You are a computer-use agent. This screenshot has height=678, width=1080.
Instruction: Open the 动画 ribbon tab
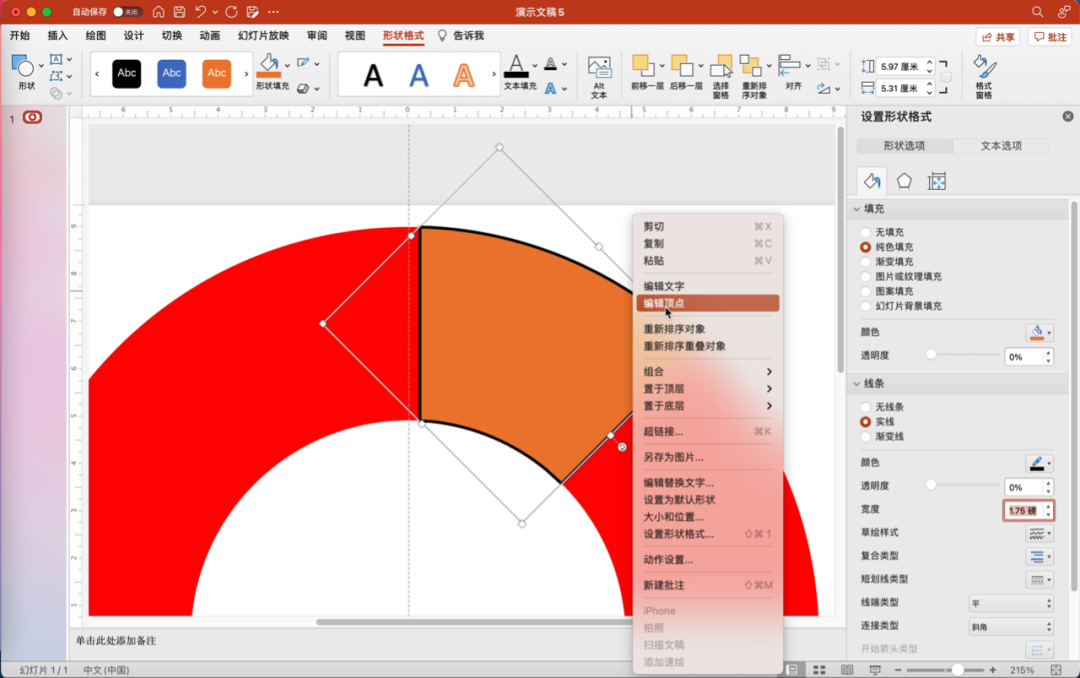[x=209, y=35]
